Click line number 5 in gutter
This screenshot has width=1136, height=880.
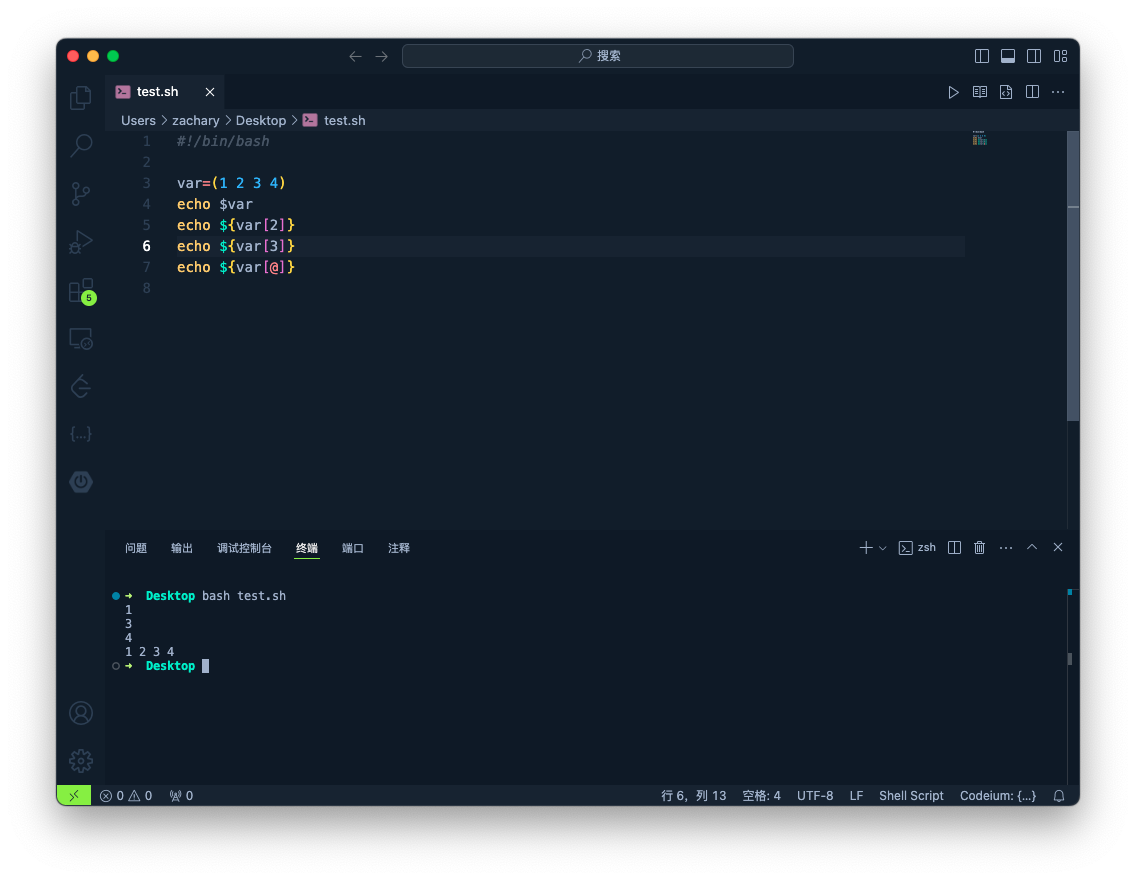146,225
